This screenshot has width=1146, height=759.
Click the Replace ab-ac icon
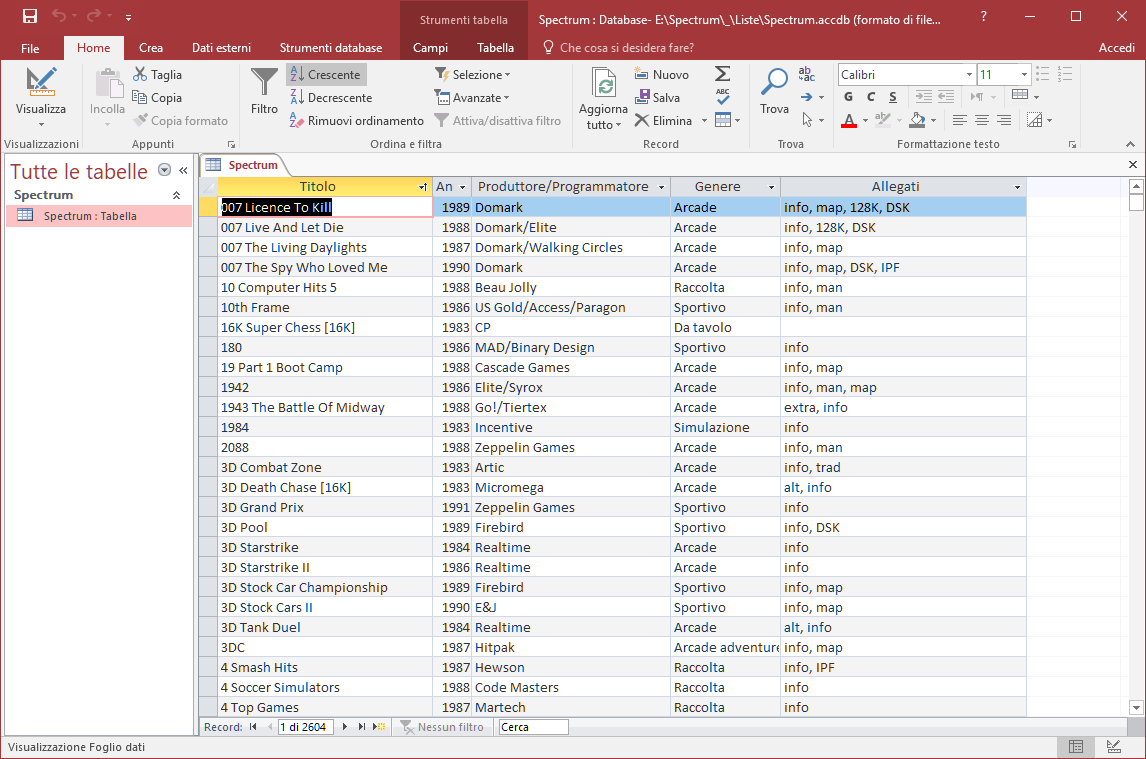coord(806,74)
